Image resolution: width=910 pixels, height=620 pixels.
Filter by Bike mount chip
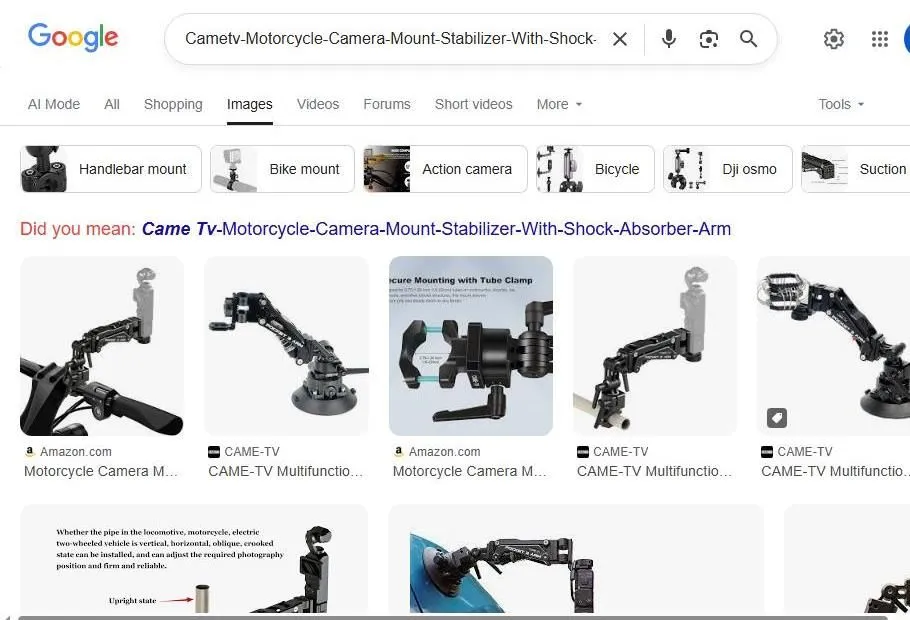(x=282, y=169)
